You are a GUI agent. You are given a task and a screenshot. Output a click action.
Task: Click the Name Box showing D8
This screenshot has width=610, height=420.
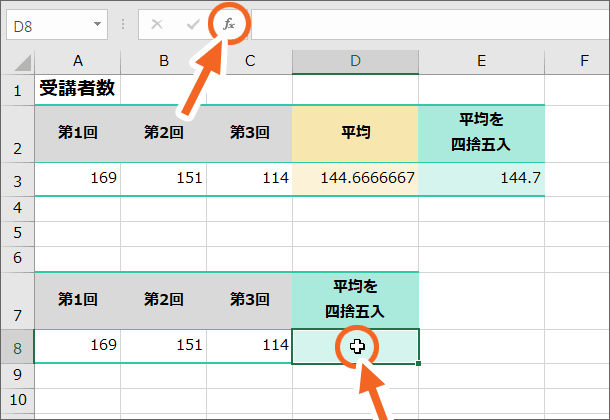coord(57,25)
